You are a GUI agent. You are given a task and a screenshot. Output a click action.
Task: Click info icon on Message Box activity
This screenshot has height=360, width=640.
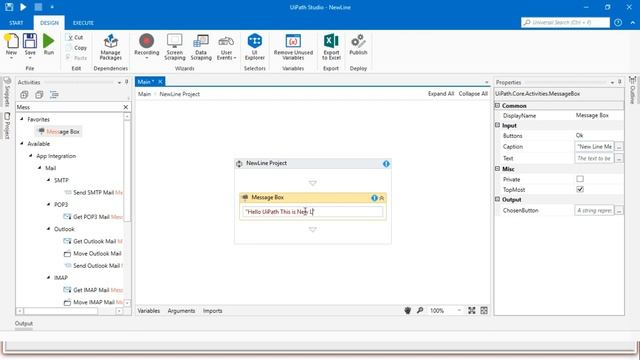click(374, 198)
